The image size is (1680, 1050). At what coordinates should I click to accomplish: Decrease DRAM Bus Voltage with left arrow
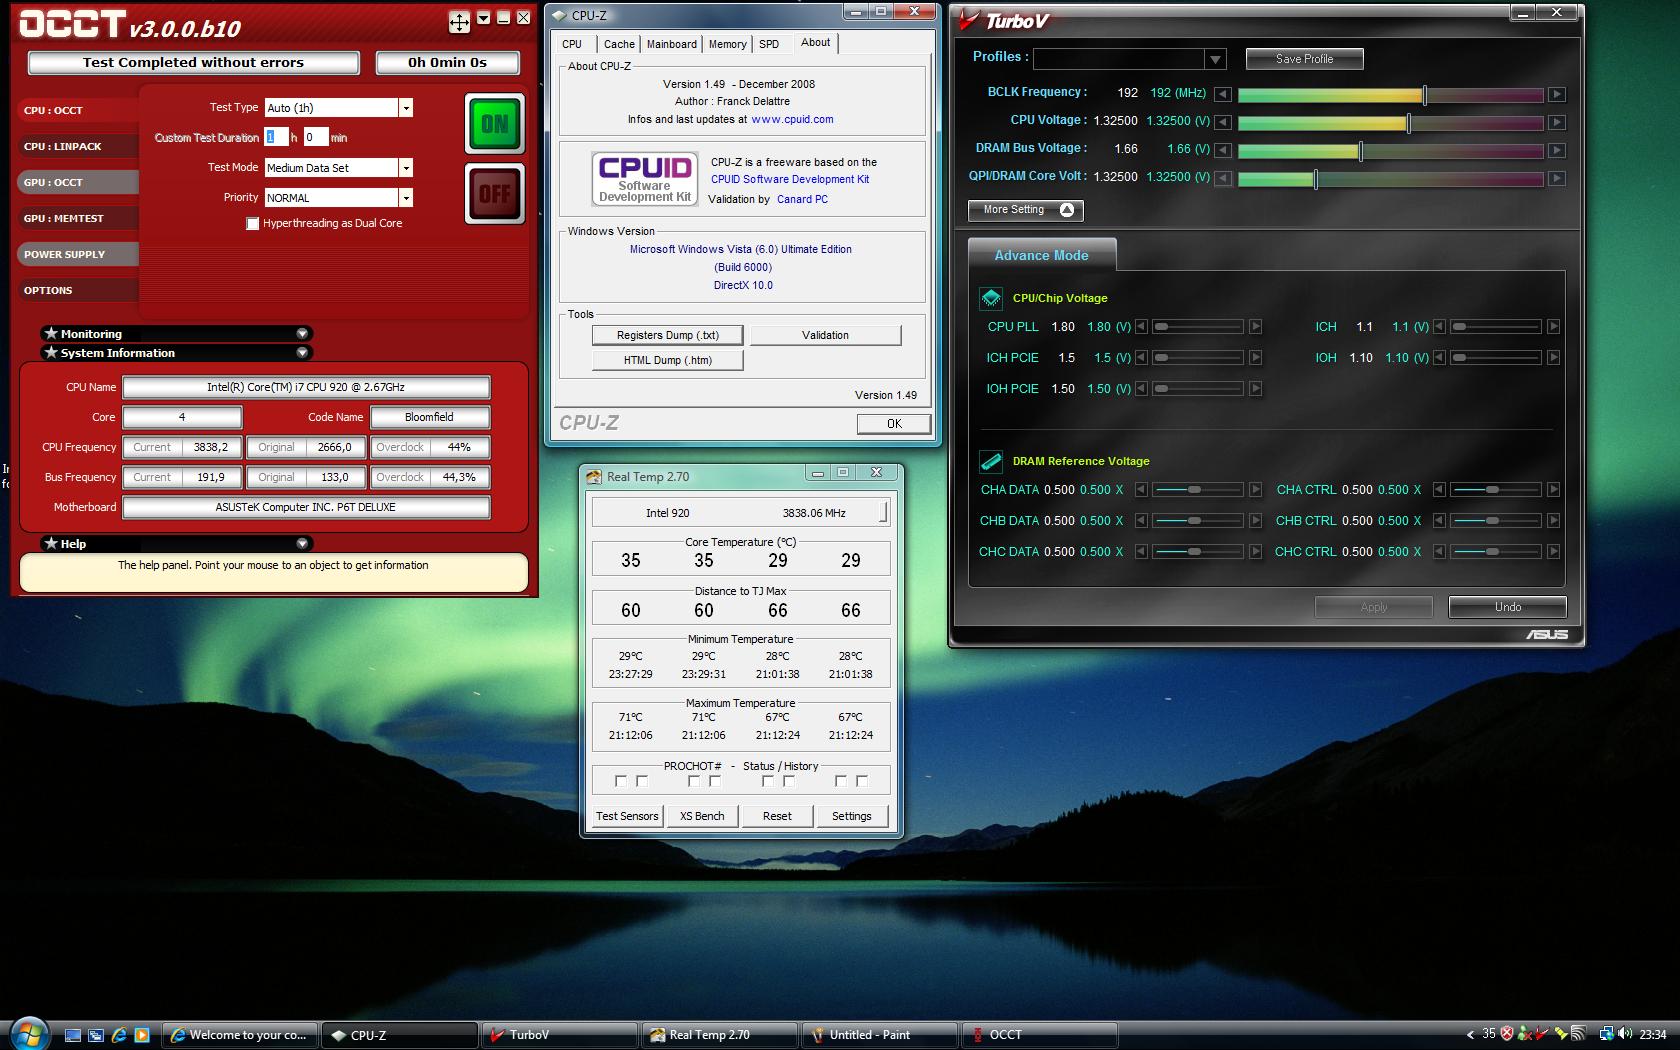[x=1223, y=150]
